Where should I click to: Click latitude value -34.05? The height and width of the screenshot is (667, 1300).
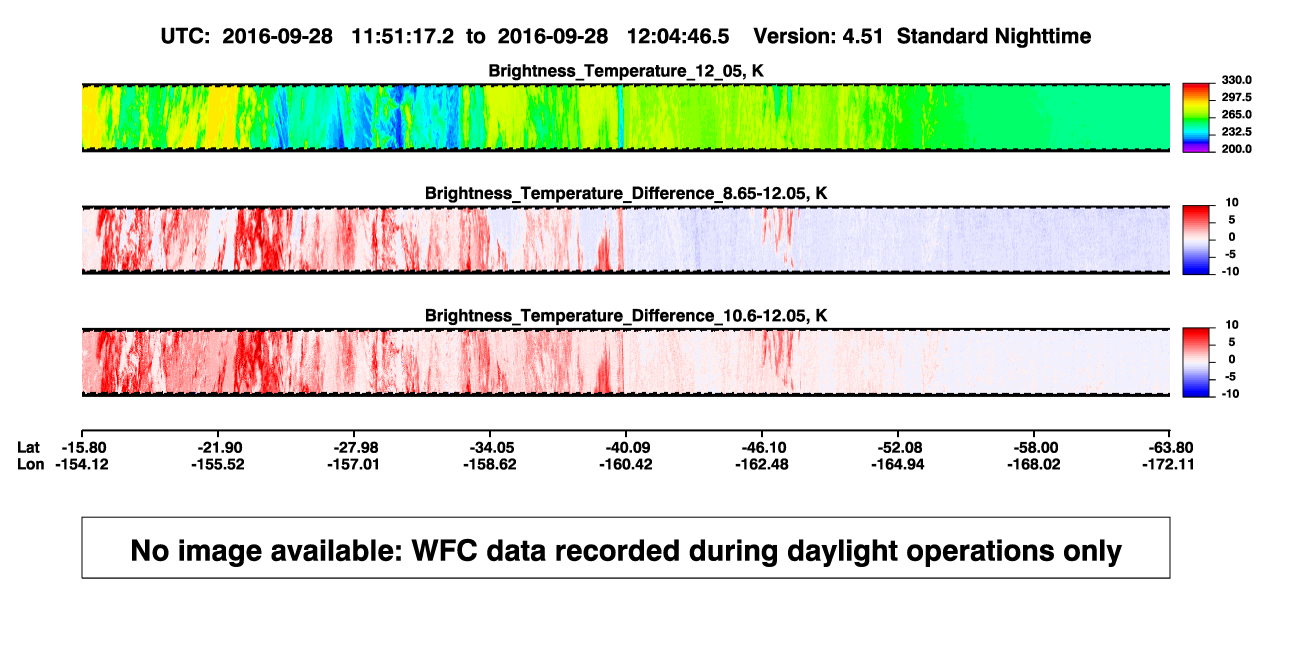(x=490, y=447)
